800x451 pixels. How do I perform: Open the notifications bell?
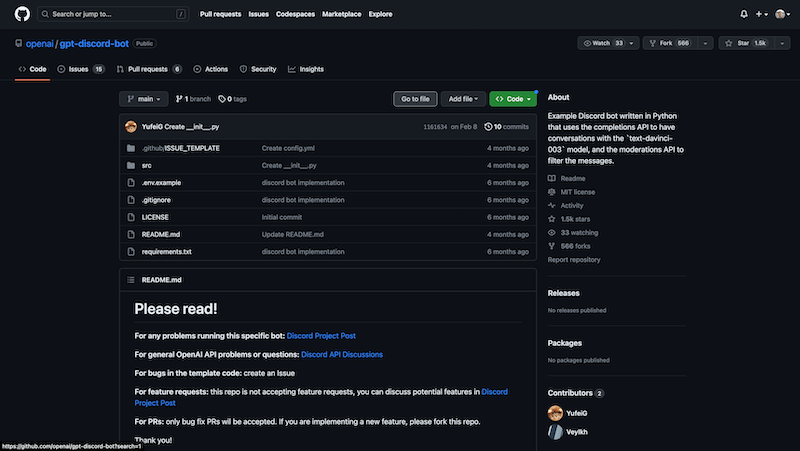[x=743, y=14]
